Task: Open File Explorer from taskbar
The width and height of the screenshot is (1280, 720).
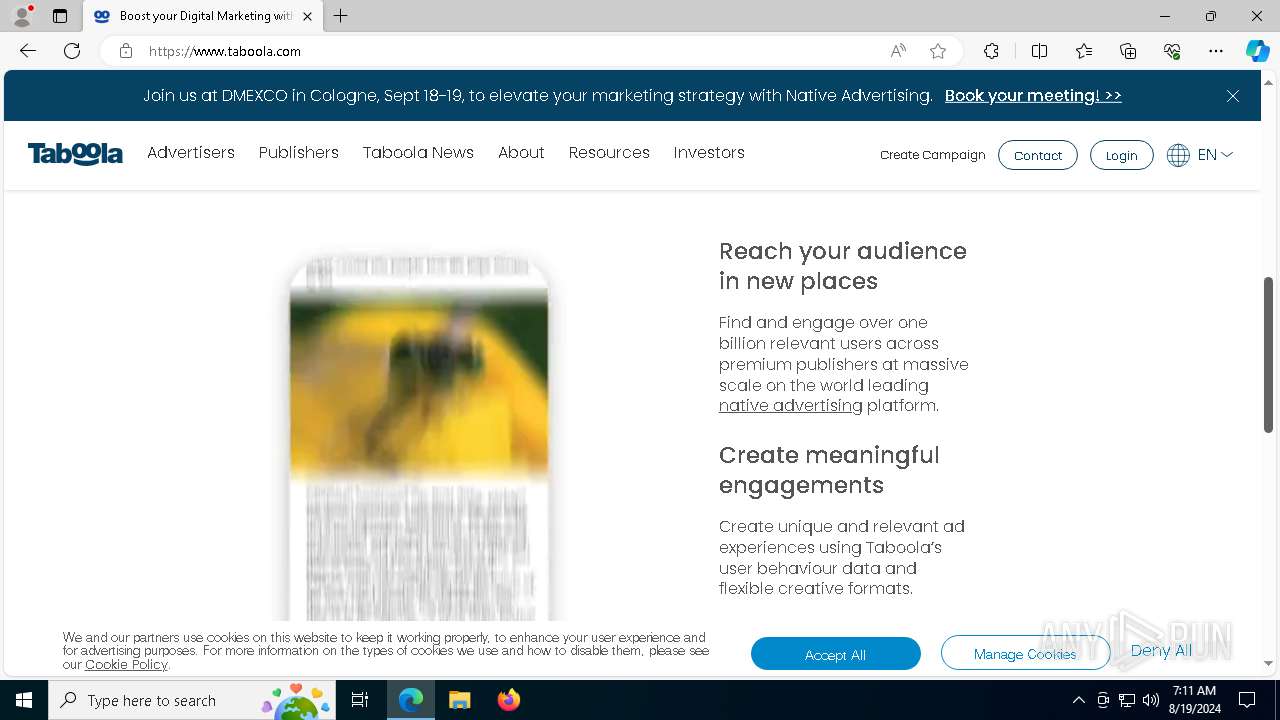Action: 459,700
